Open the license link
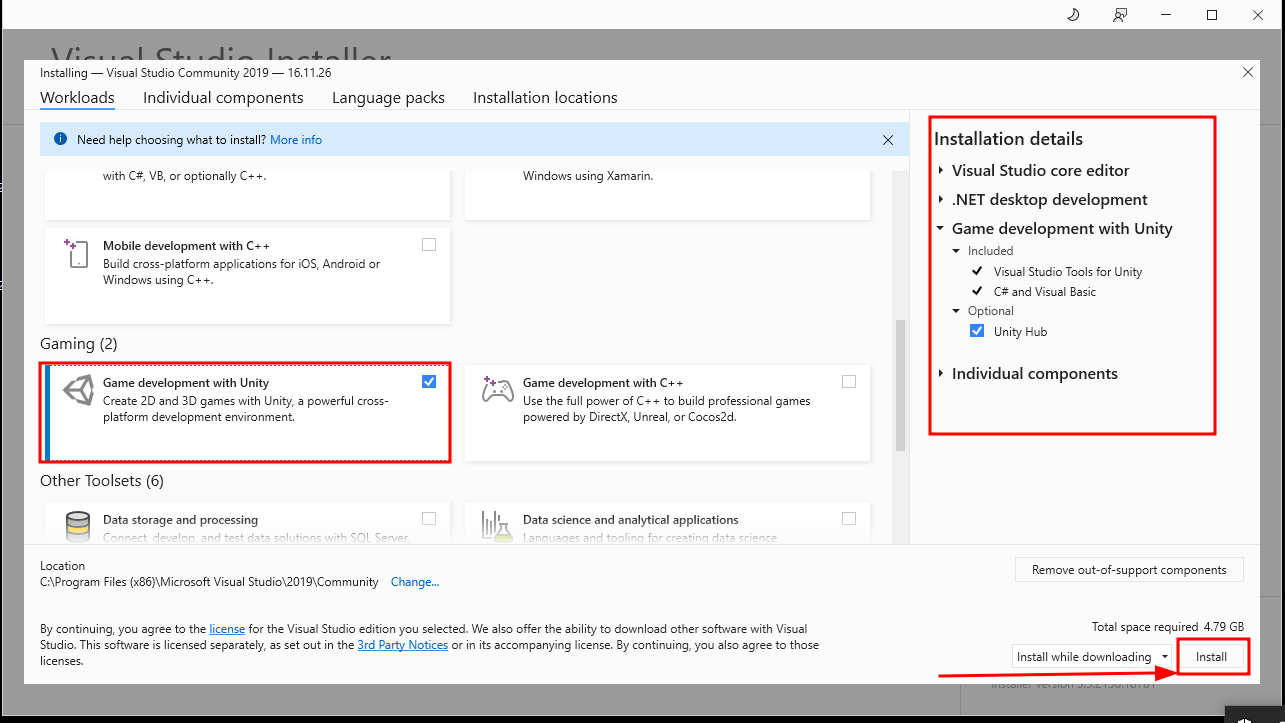1285x723 pixels. pyautogui.click(x=227, y=629)
